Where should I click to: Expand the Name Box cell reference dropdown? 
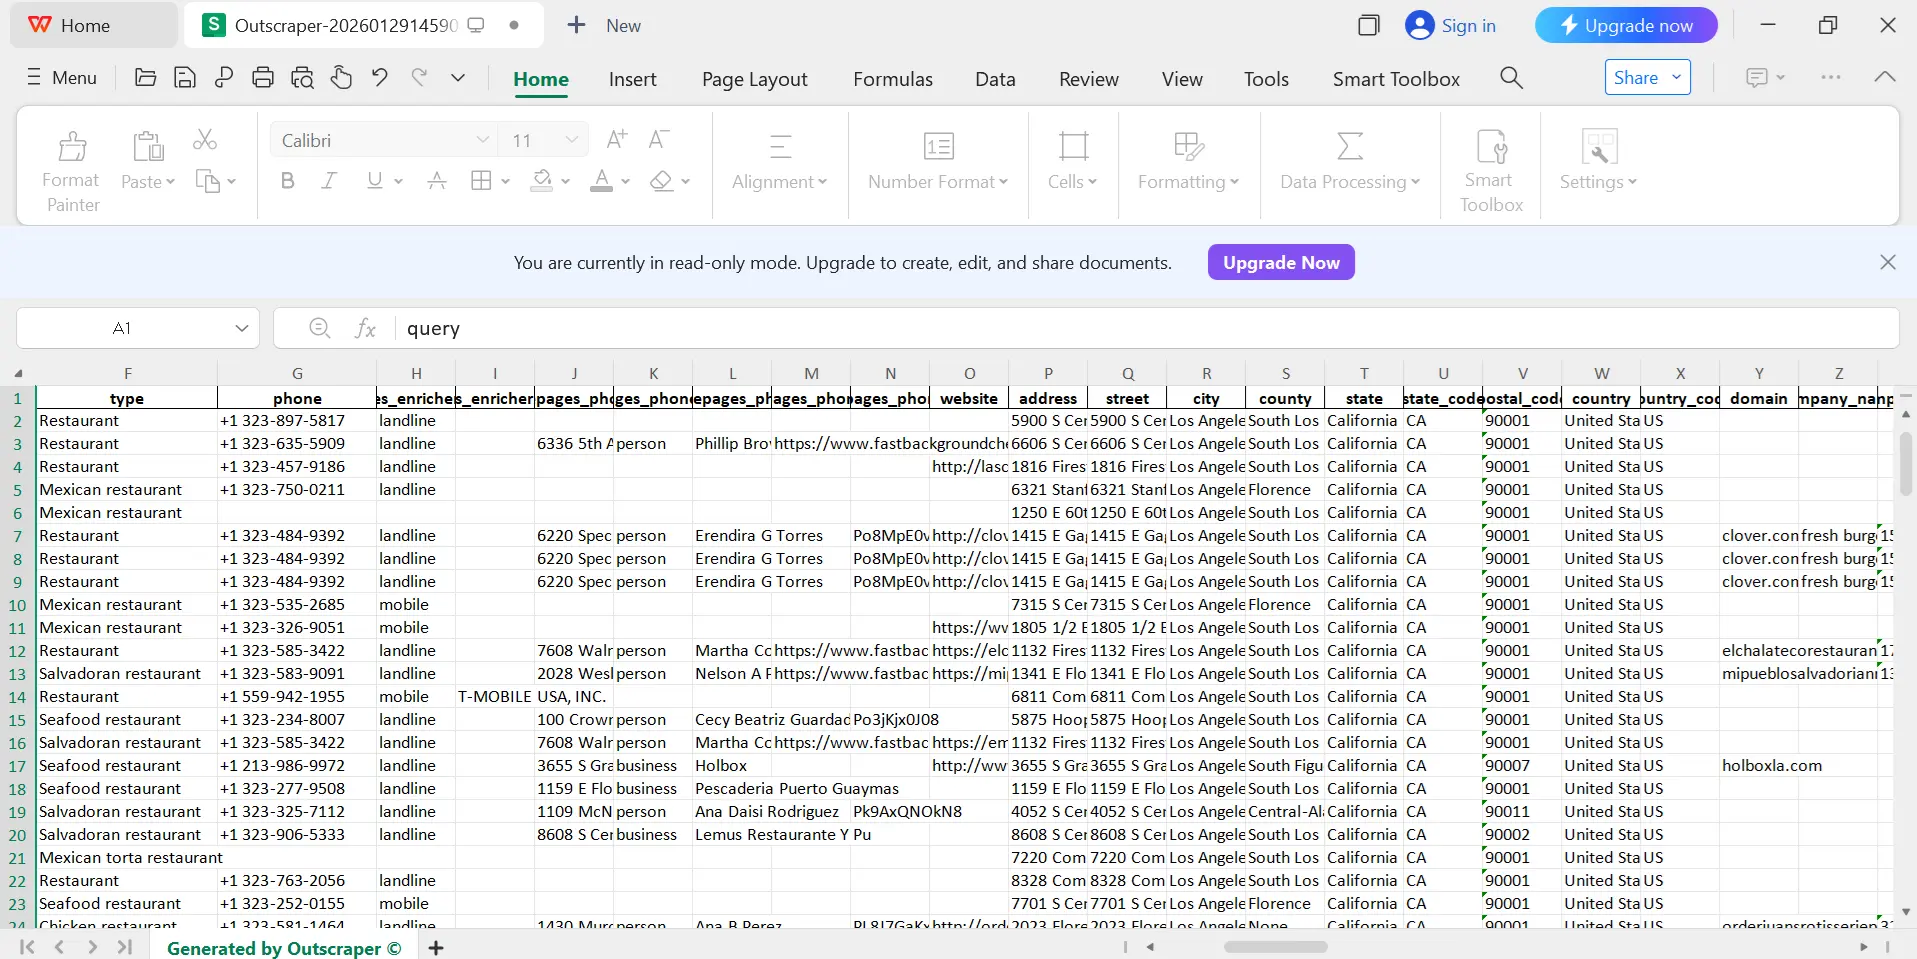click(x=241, y=328)
